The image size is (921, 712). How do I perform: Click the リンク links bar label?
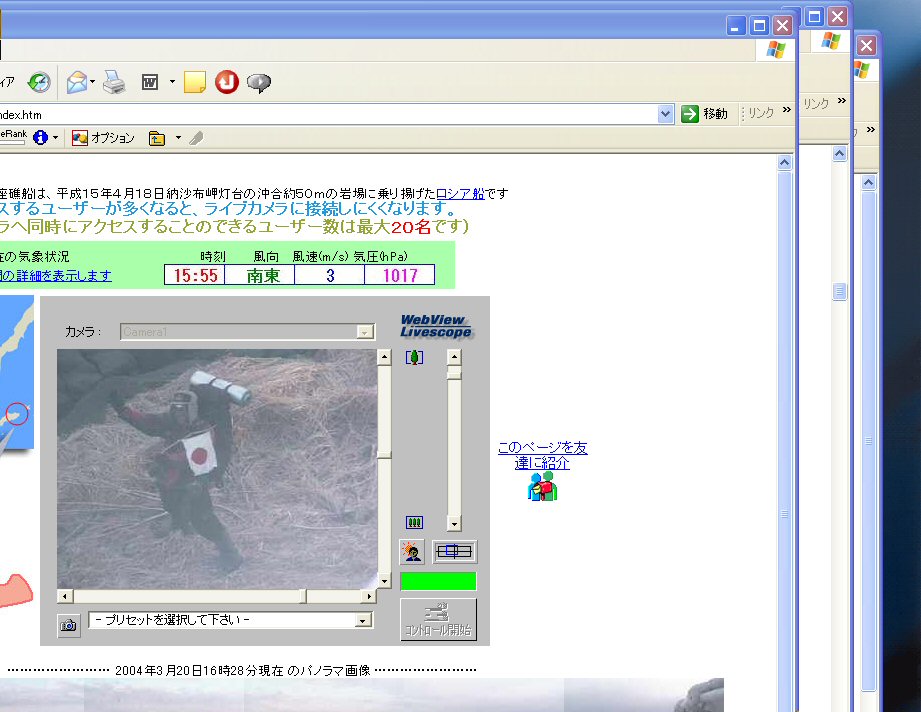[x=761, y=114]
